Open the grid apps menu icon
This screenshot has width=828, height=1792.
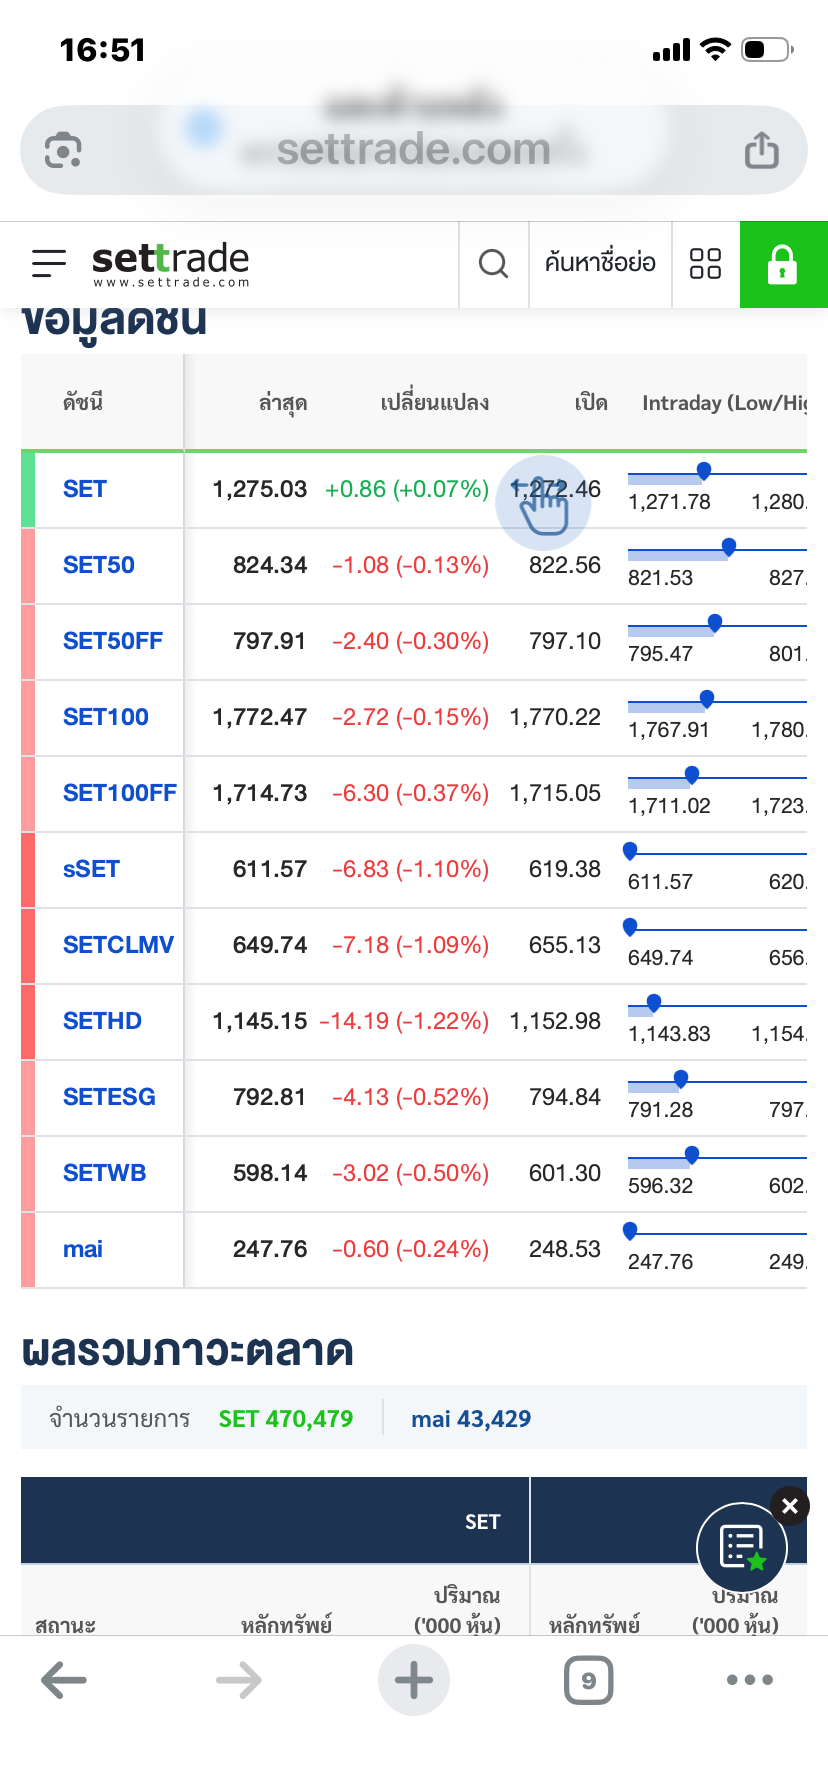click(x=705, y=264)
